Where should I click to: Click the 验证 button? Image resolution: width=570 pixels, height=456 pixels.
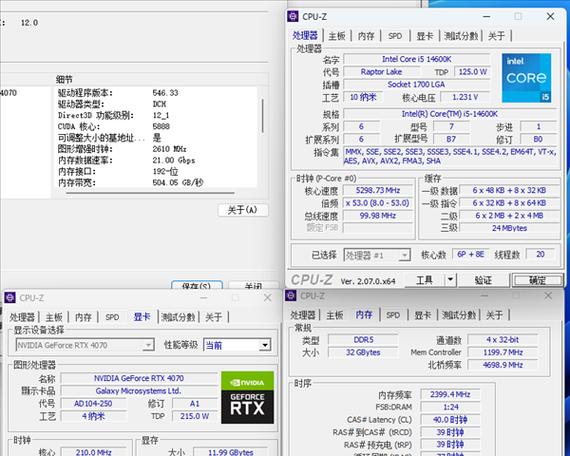[483, 280]
